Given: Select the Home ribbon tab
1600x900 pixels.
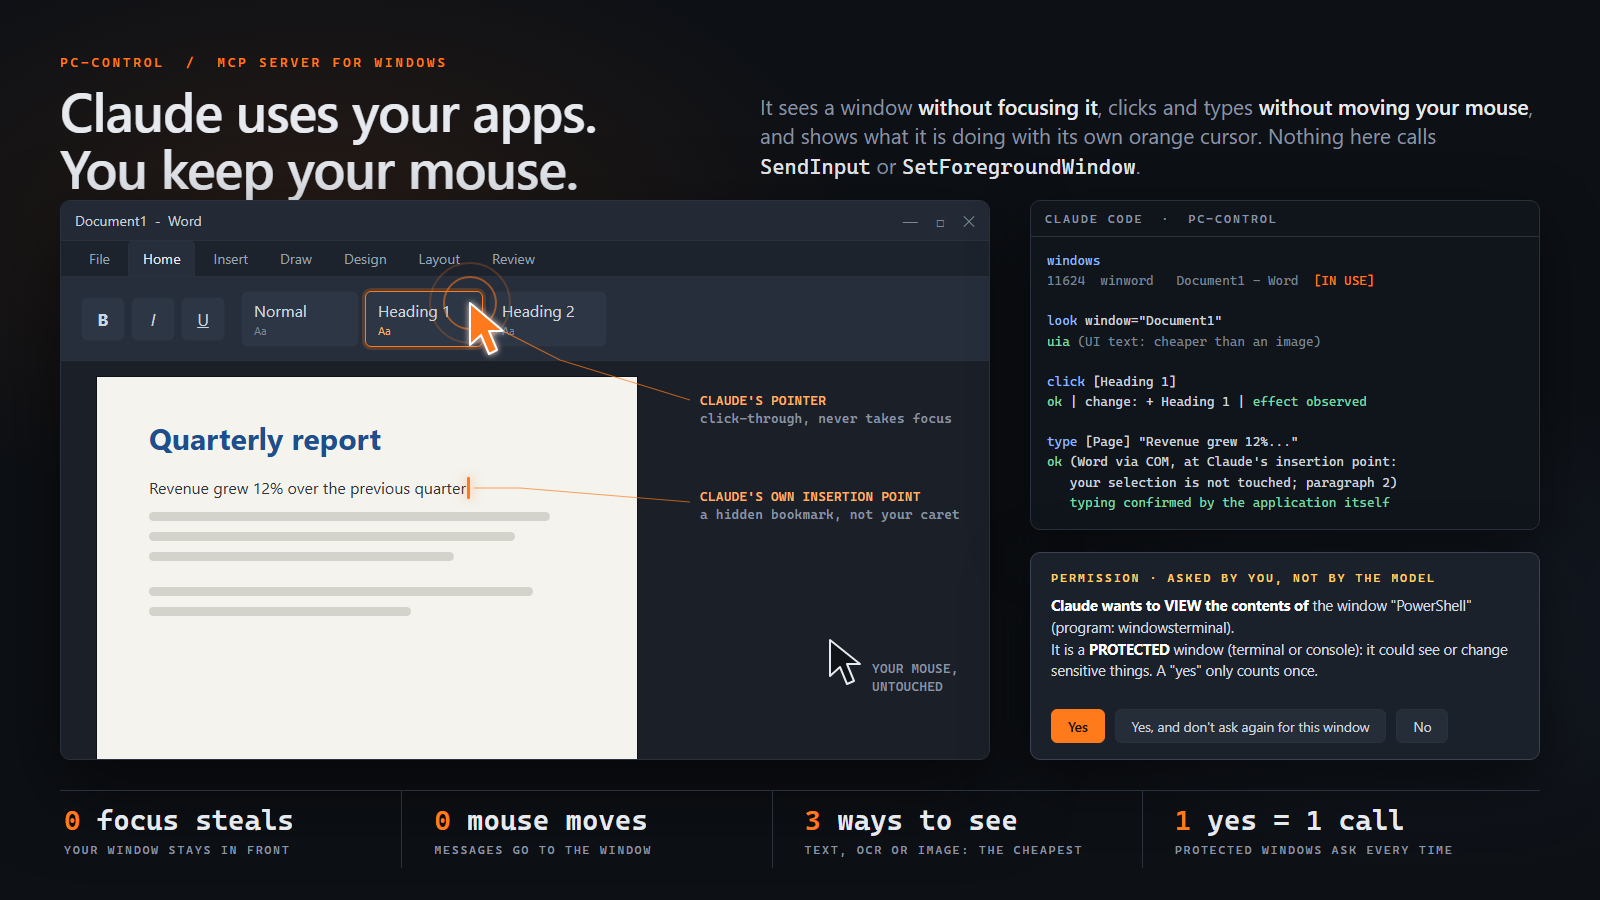Looking at the screenshot, I should pos(162,259).
